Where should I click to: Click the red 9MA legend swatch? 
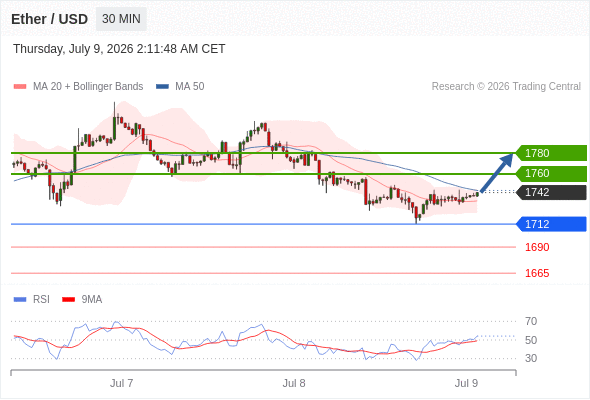68,300
